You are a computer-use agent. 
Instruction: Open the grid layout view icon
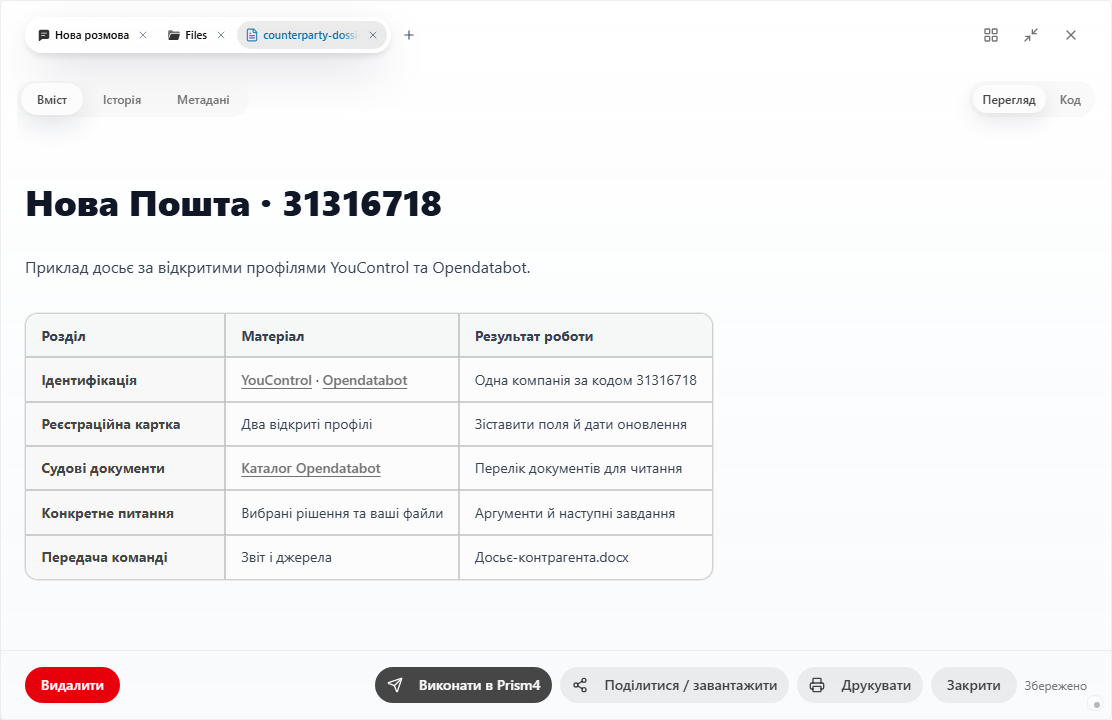point(991,35)
